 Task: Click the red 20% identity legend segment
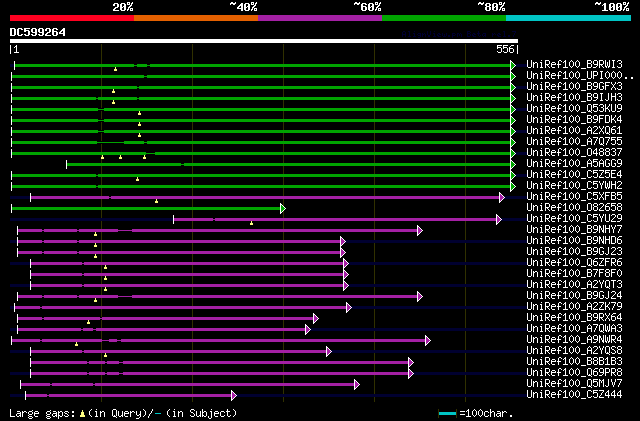(72, 18)
